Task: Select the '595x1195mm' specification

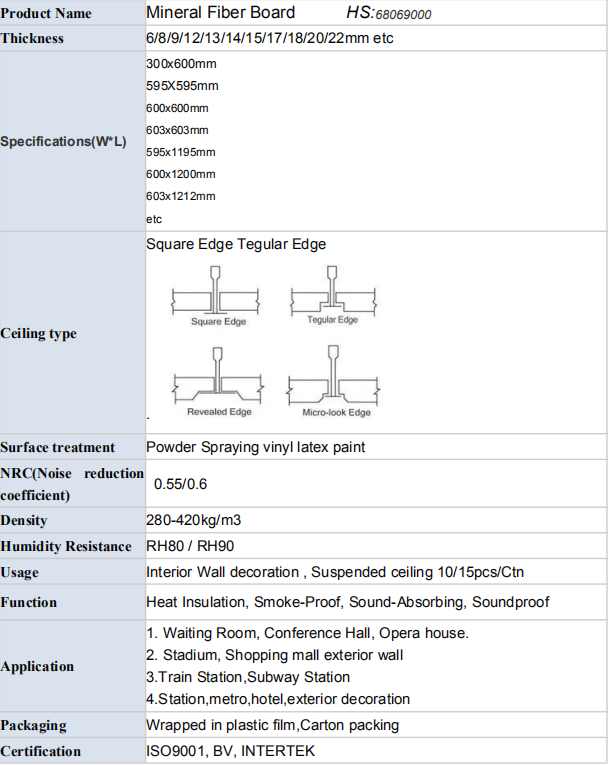Action: (181, 152)
